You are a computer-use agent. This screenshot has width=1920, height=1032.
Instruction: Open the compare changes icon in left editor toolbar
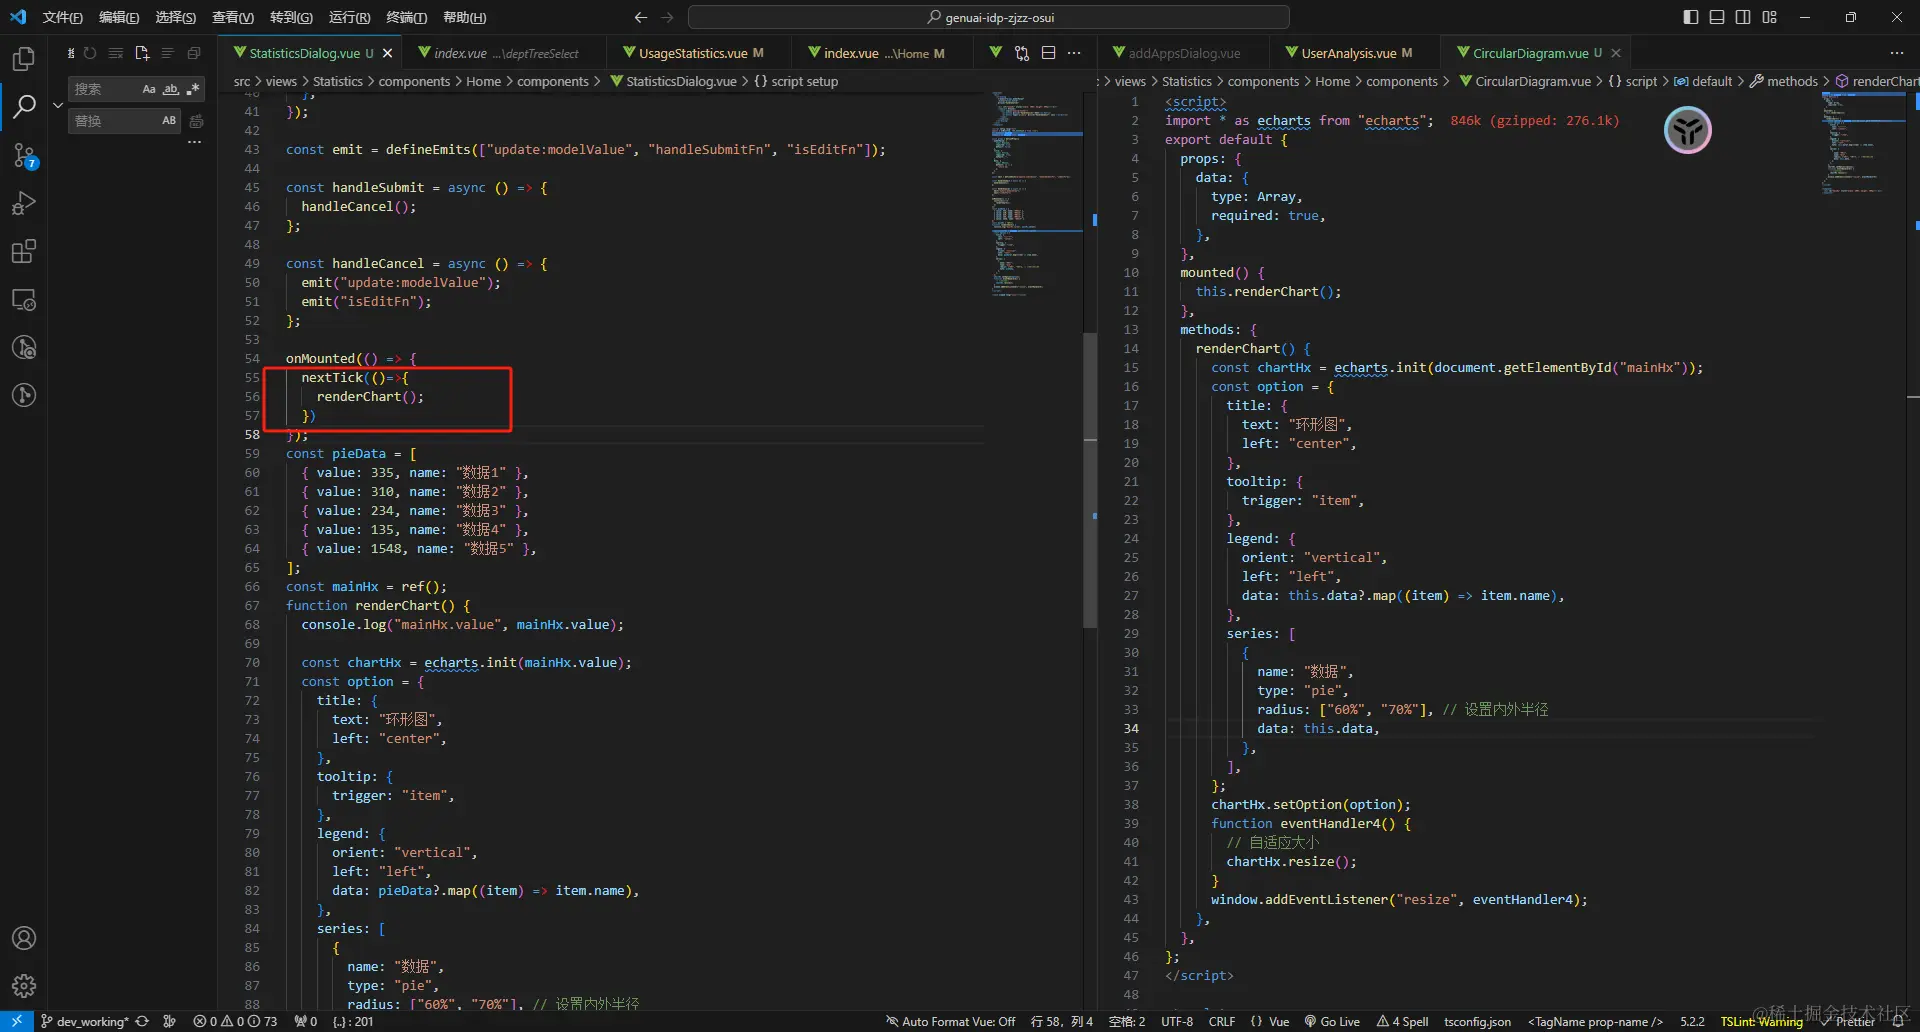pos(1022,53)
